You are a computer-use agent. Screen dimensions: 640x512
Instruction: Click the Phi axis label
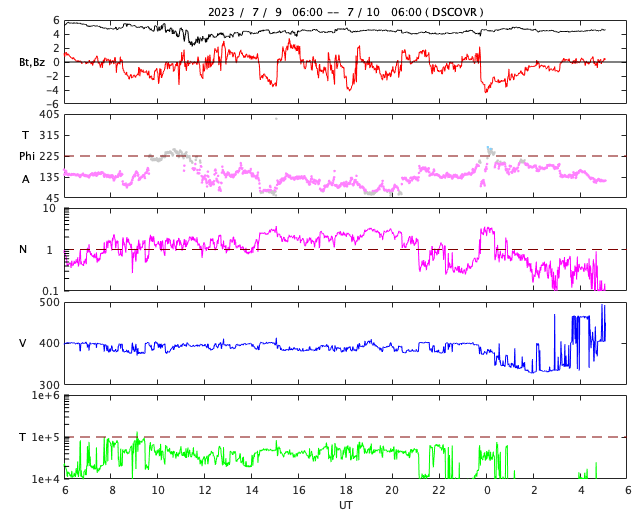(29, 156)
